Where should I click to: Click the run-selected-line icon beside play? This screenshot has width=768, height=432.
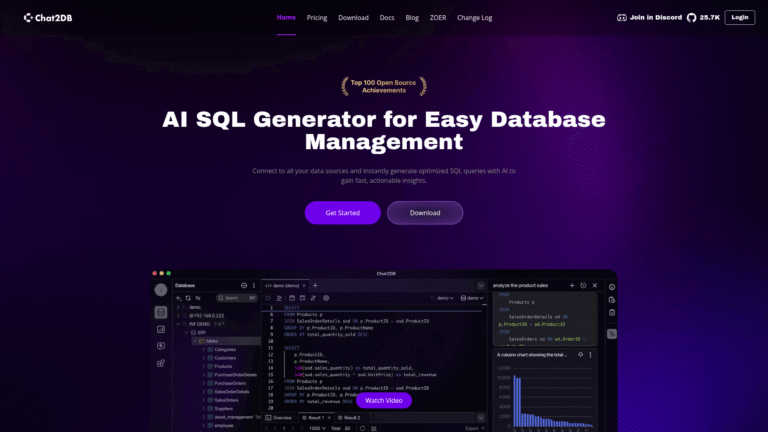click(279, 298)
